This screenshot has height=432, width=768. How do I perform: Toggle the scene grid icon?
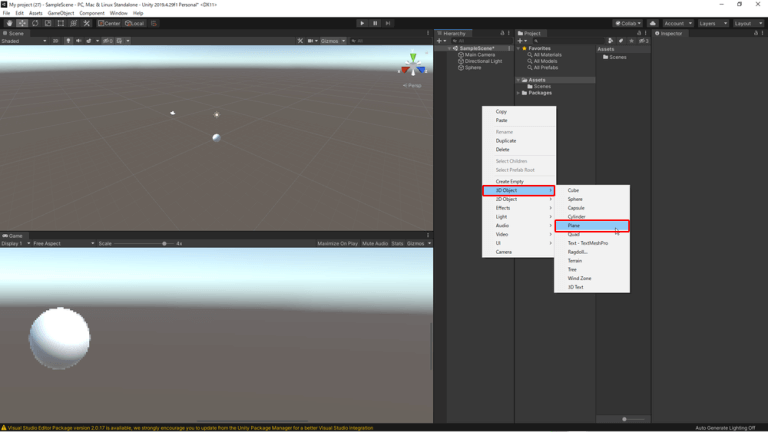119,41
